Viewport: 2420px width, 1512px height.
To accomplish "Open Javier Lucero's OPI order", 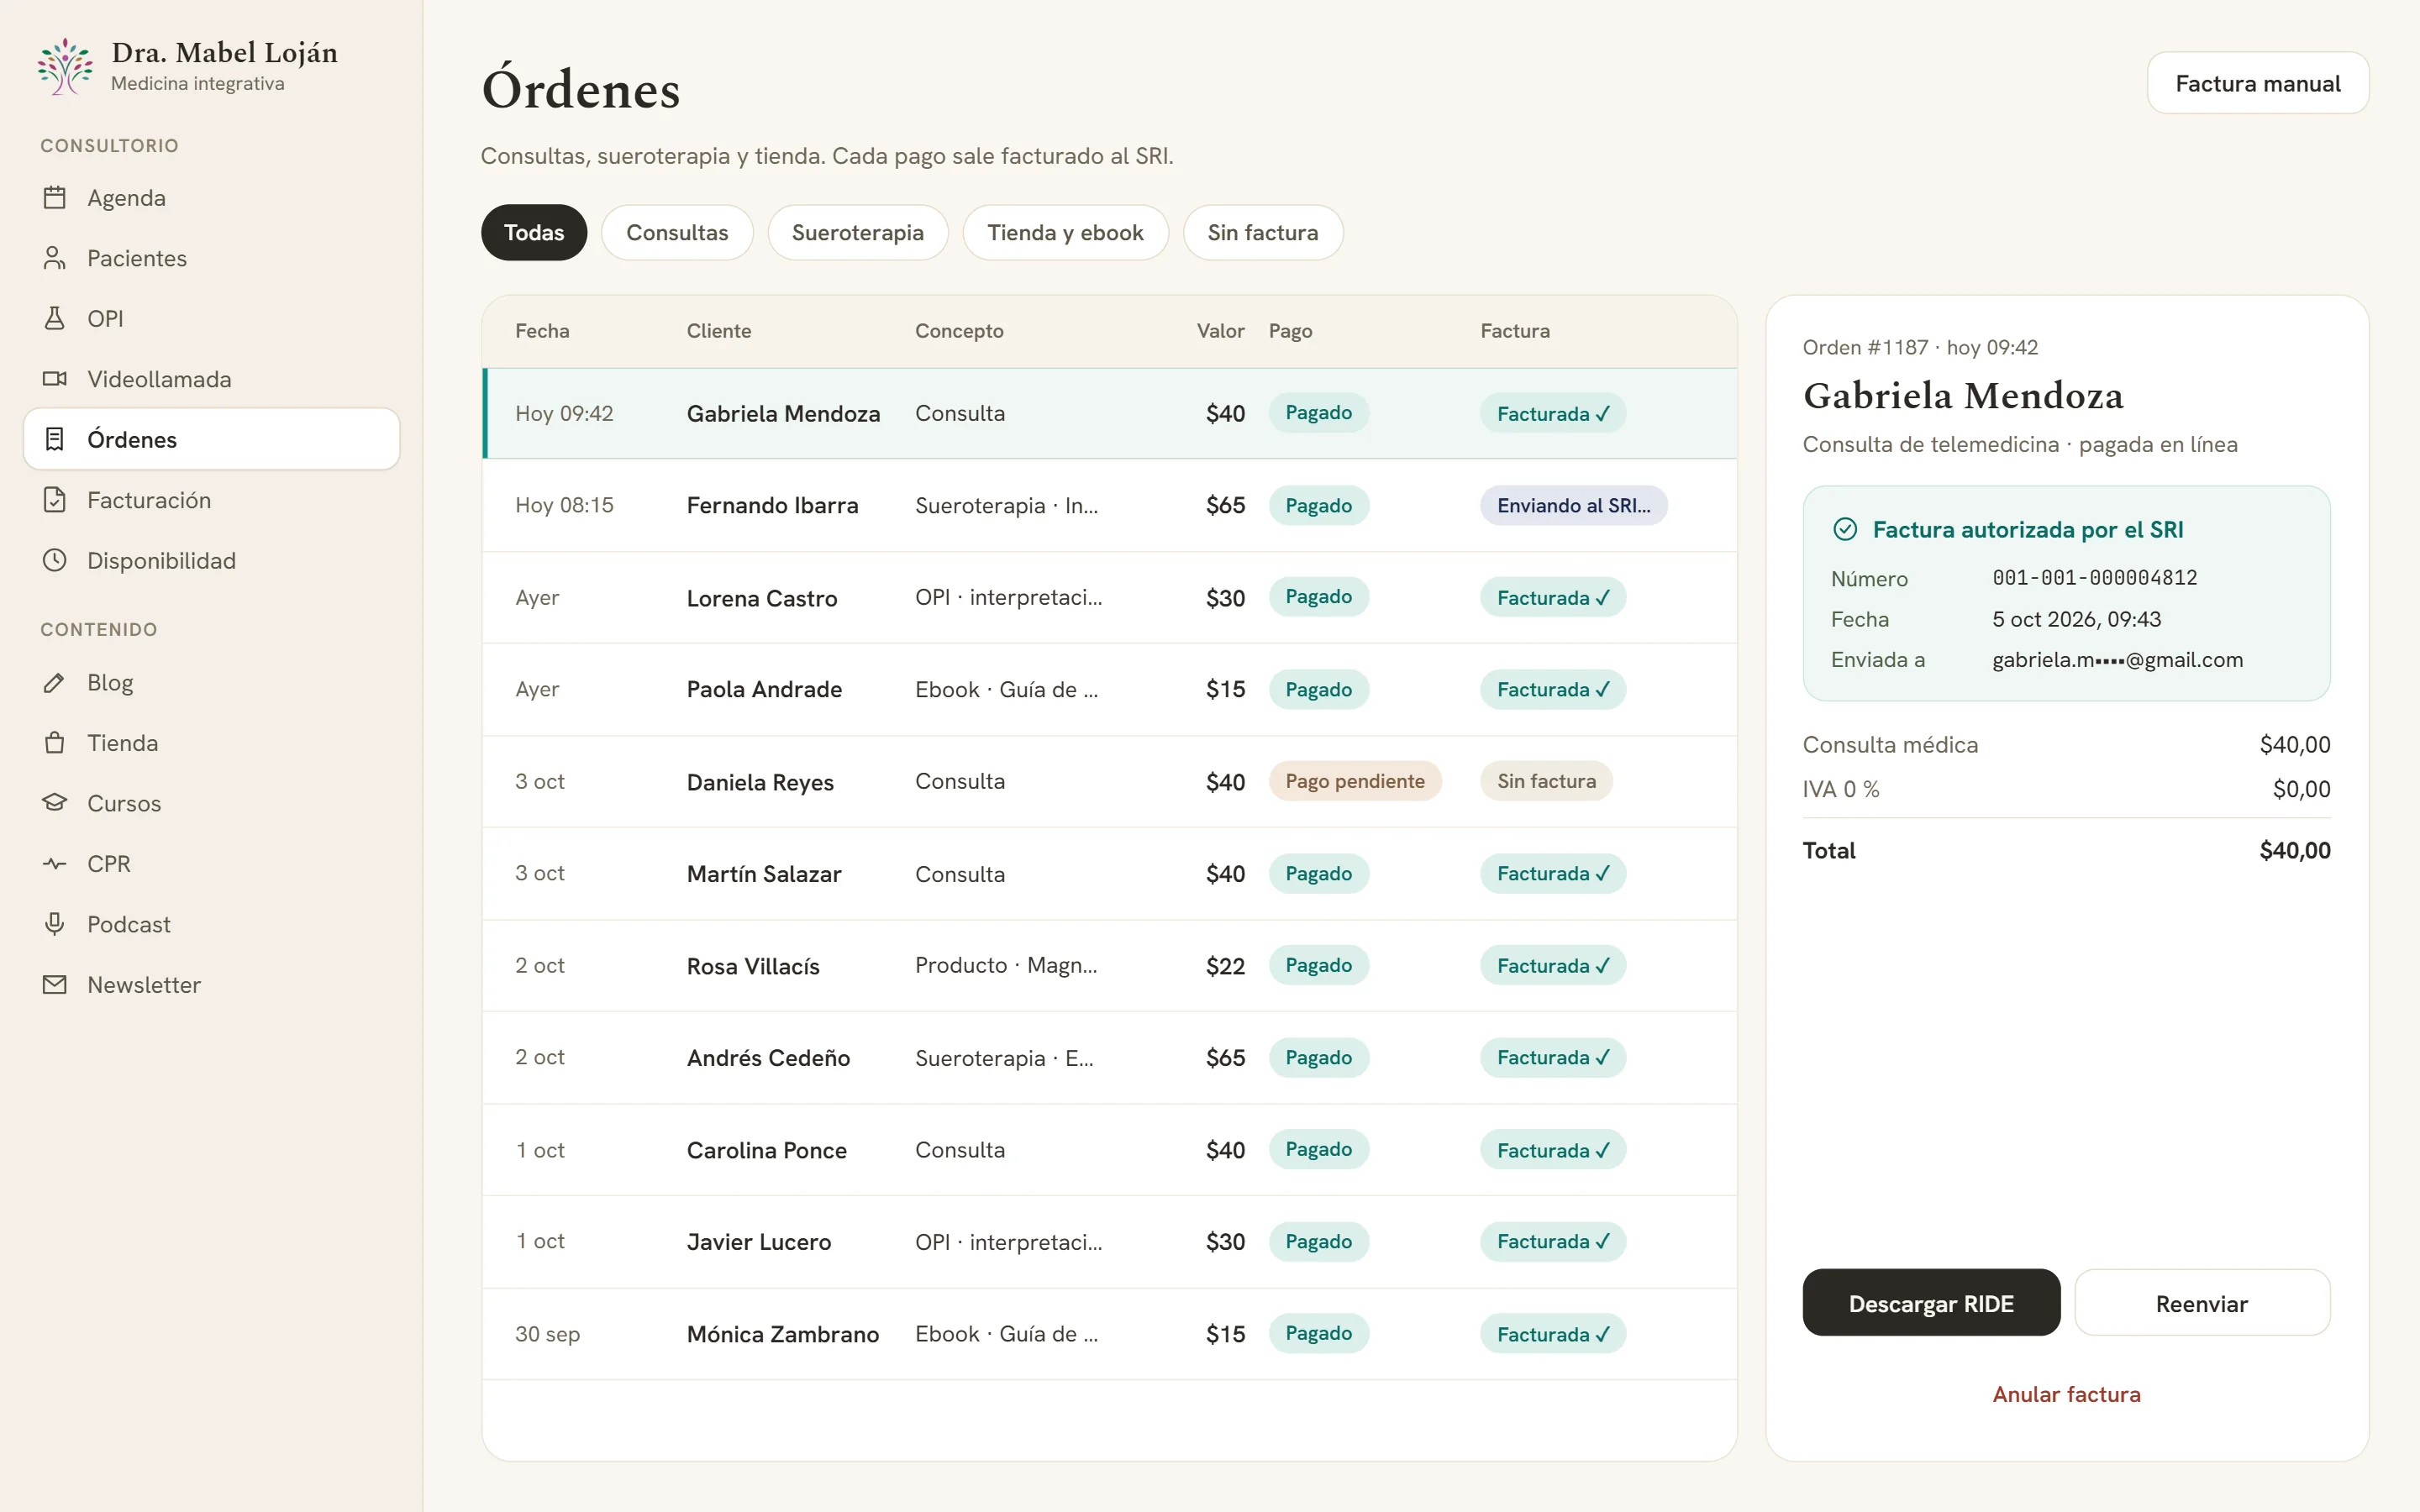I will (x=1109, y=1242).
